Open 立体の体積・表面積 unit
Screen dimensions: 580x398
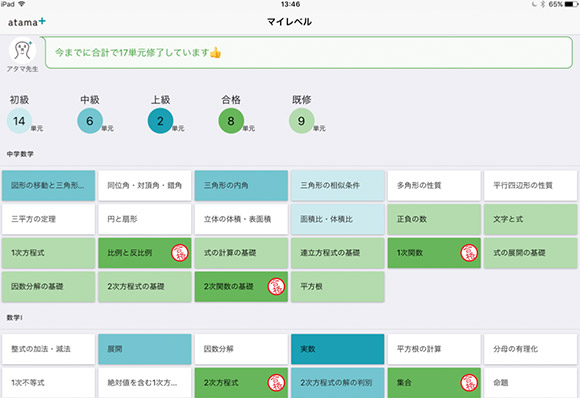point(241,219)
